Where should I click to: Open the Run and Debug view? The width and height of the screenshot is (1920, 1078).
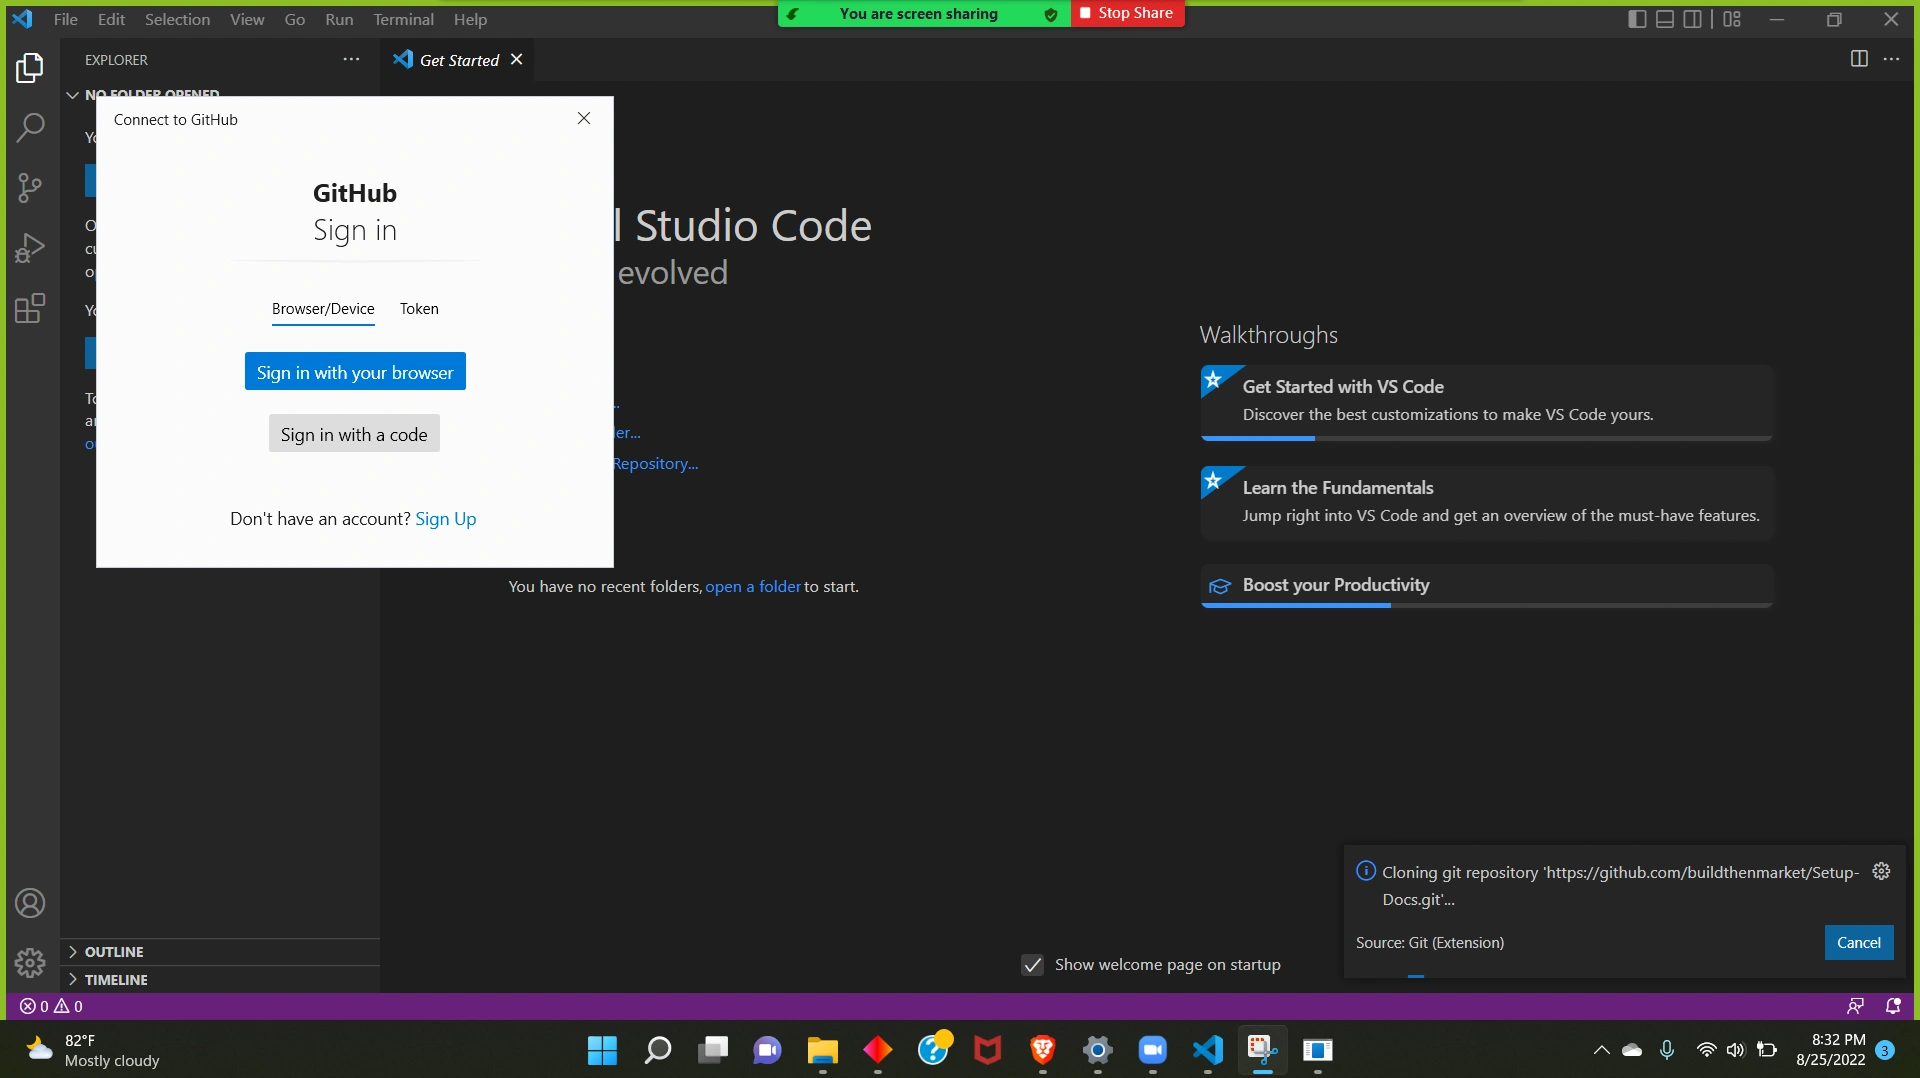click(30, 248)
